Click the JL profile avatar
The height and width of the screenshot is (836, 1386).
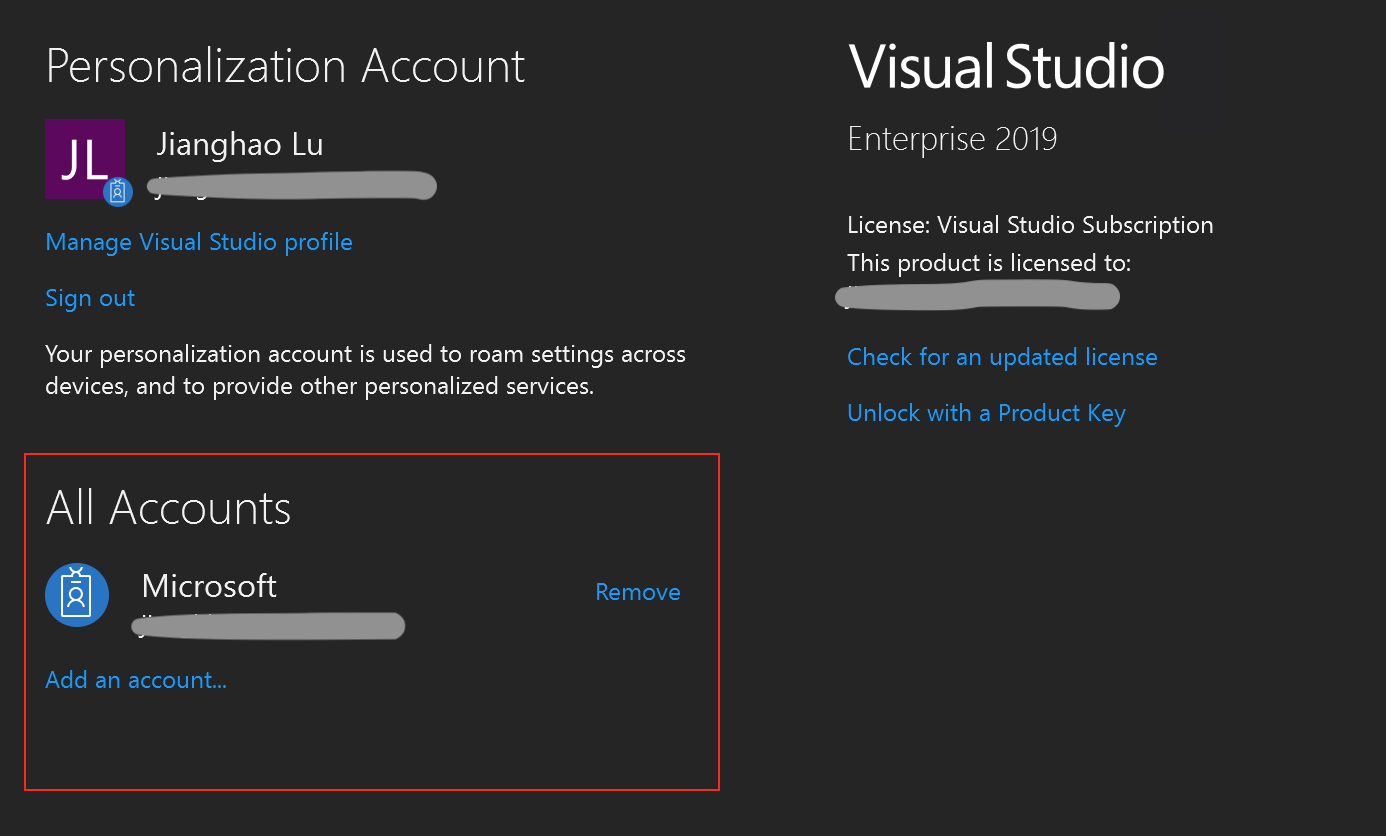(85, 159)
